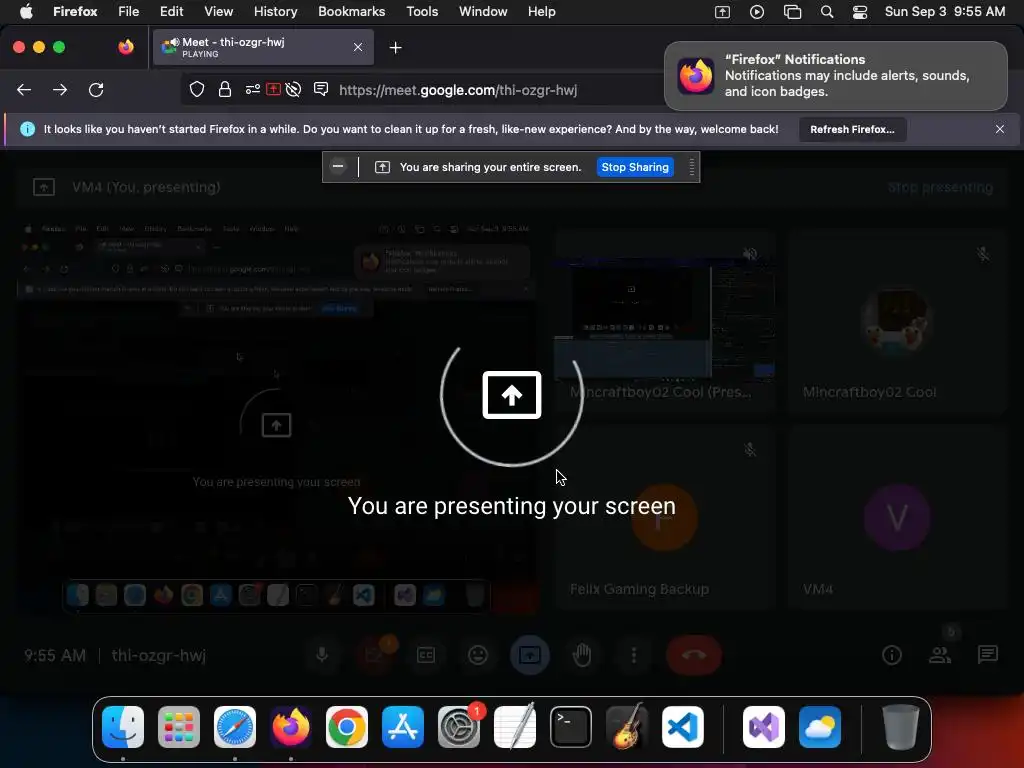Open the View menu
The image size is (1024, 768).
[x=218, y=12]
